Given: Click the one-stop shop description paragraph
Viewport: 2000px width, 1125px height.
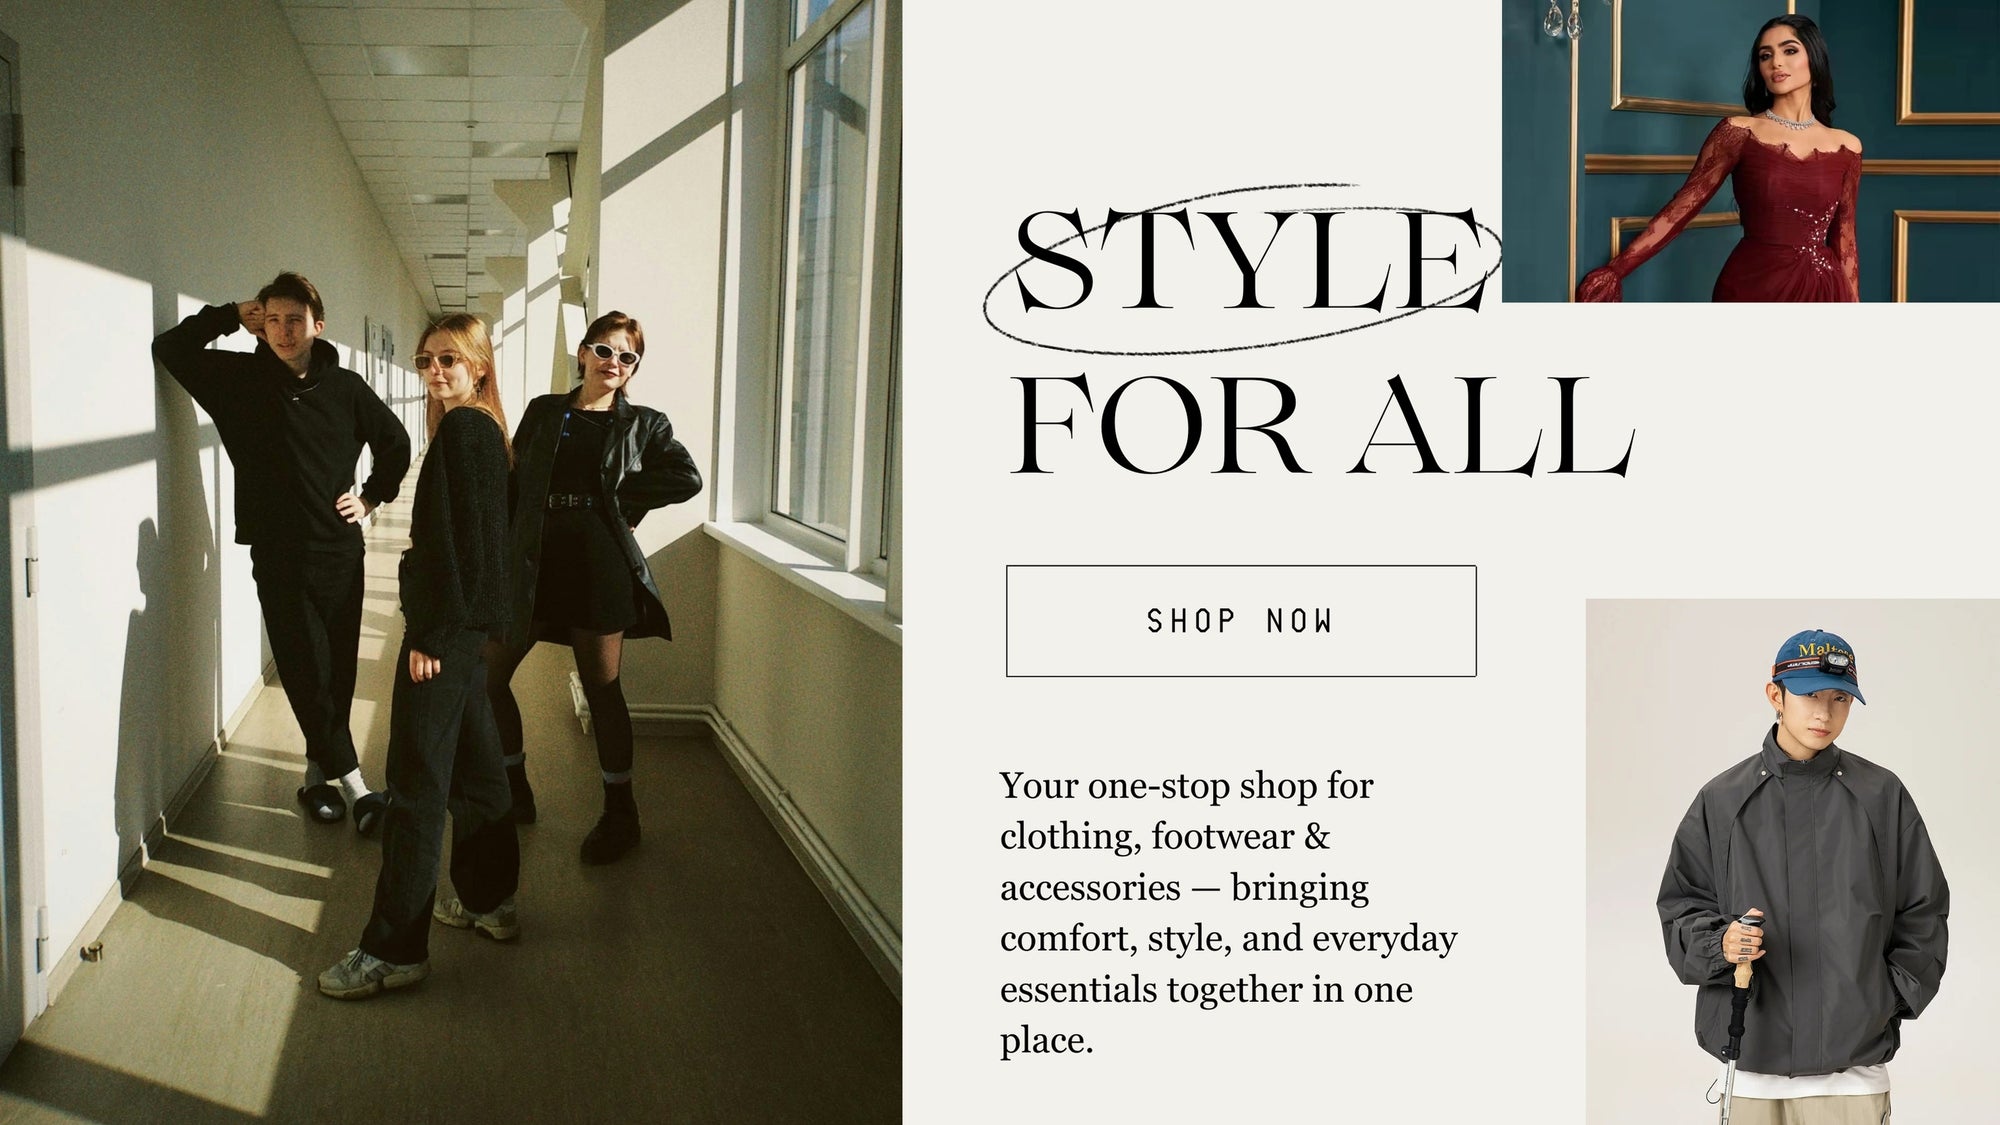Looking at the screenshot, I should [1229, 913].
